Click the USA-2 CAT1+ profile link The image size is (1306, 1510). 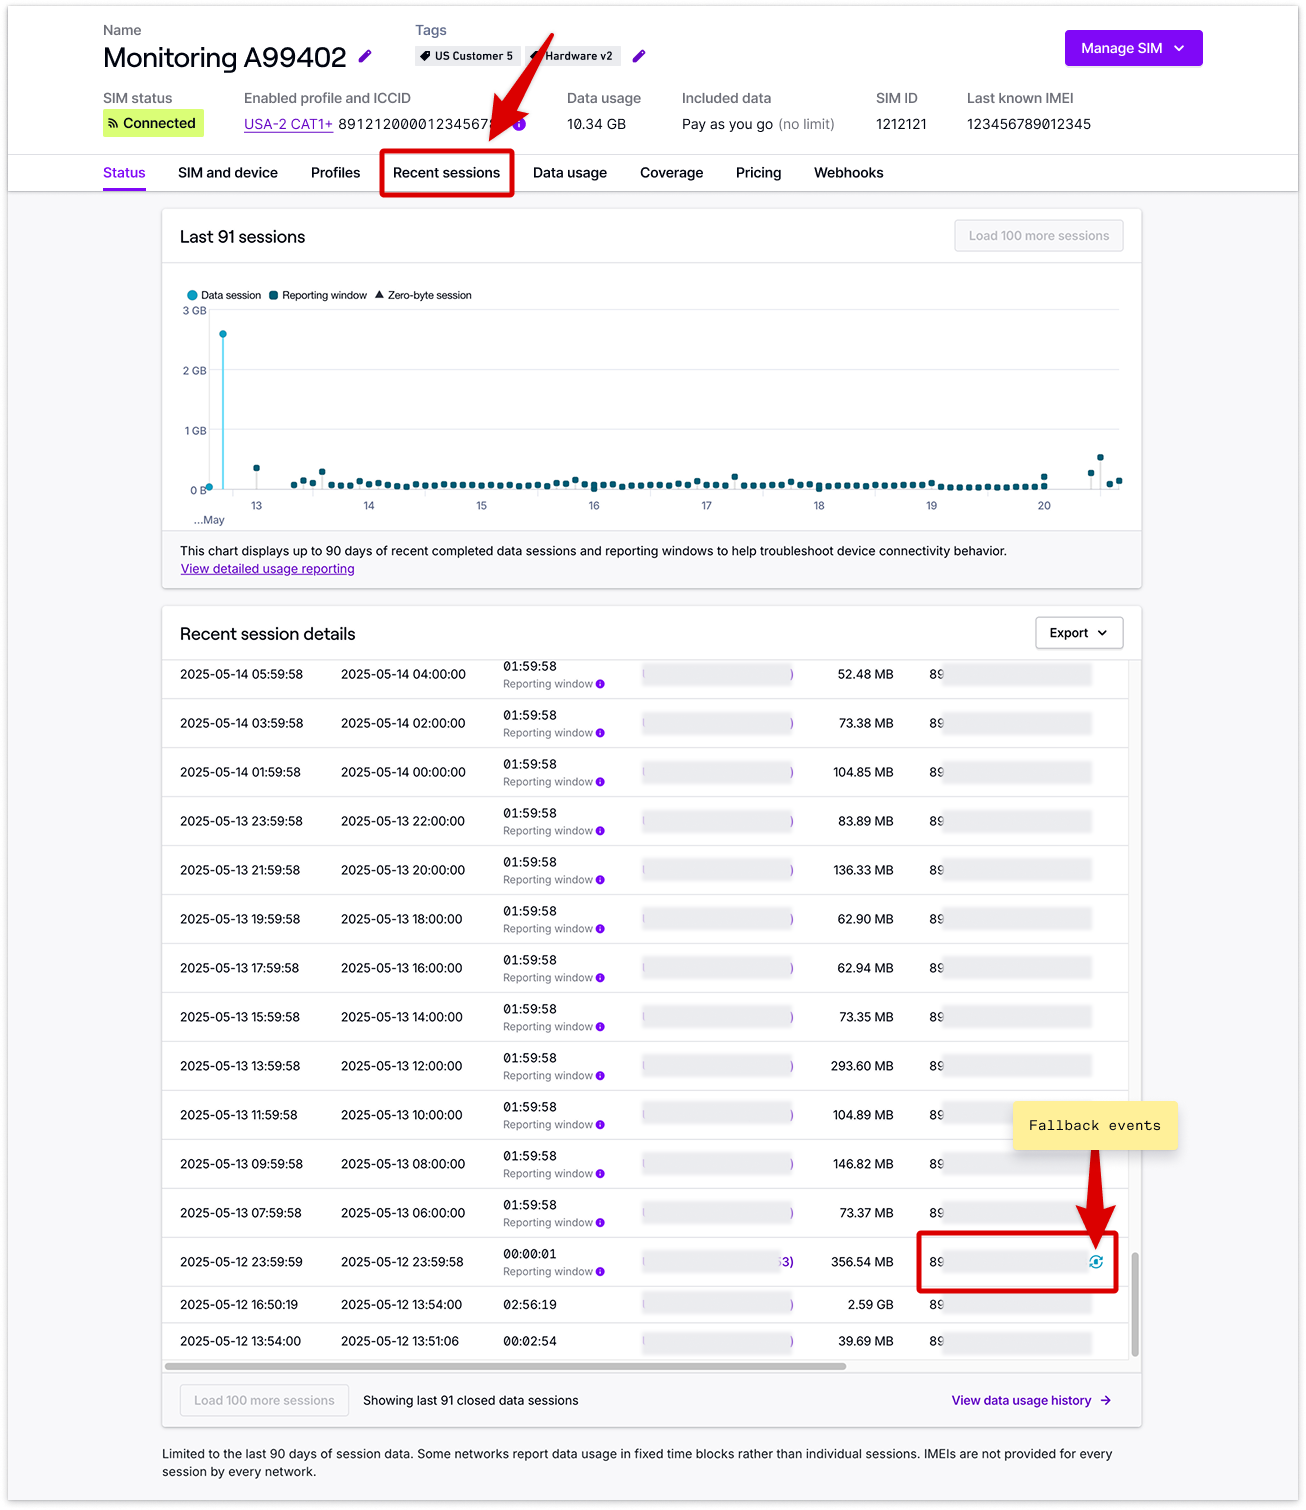pos(288,124)
